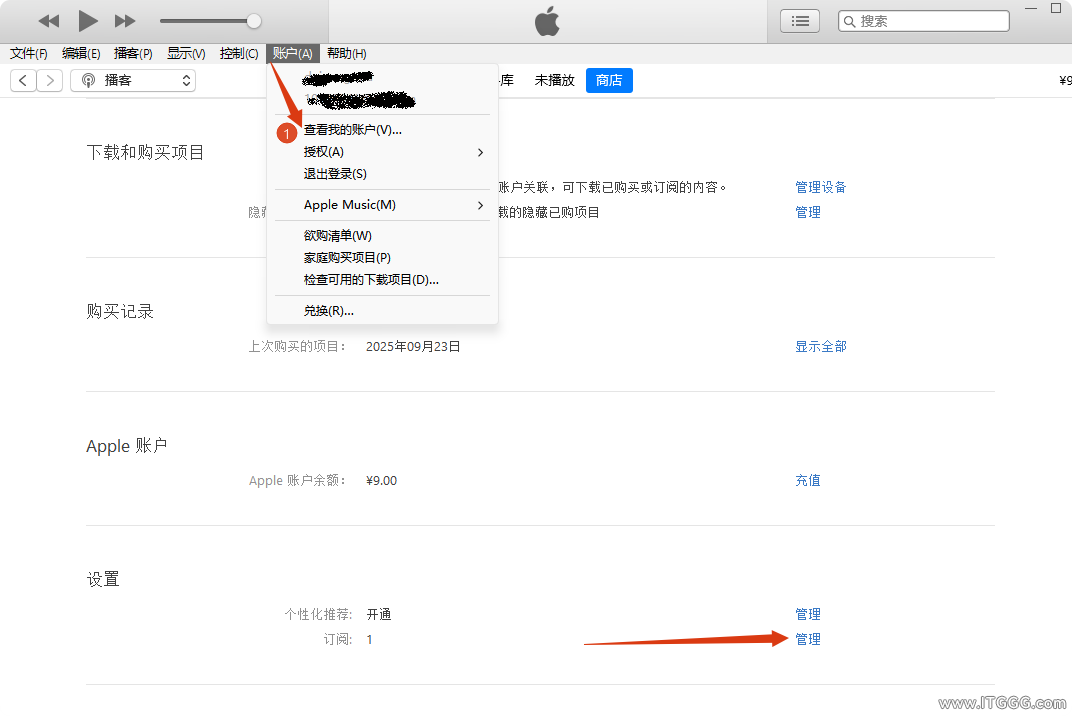Screen dimensions: 1072x716
Task: Go back with the left arrow button
Action: coord(23,81)
